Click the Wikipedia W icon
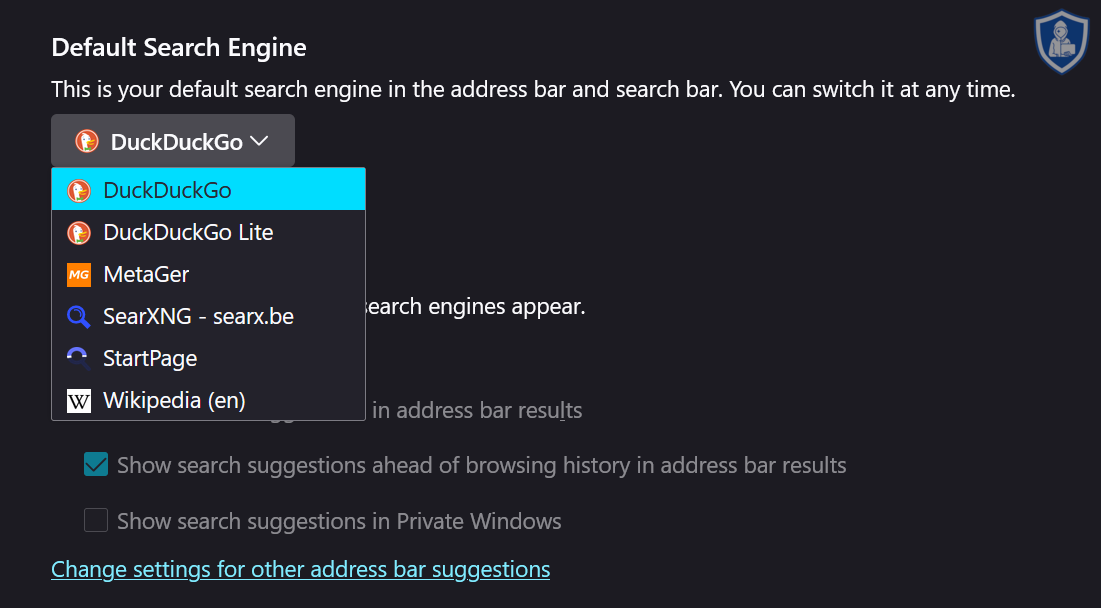This screenshot has height=608, width=1101. (x=79, y=399)
